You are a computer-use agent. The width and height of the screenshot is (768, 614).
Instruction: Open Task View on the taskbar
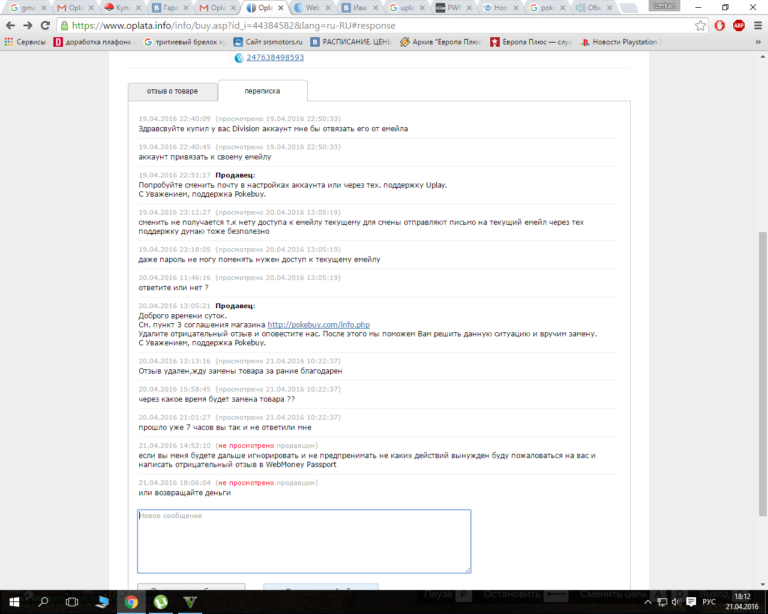pyautogui.click(x=72, y=602)
